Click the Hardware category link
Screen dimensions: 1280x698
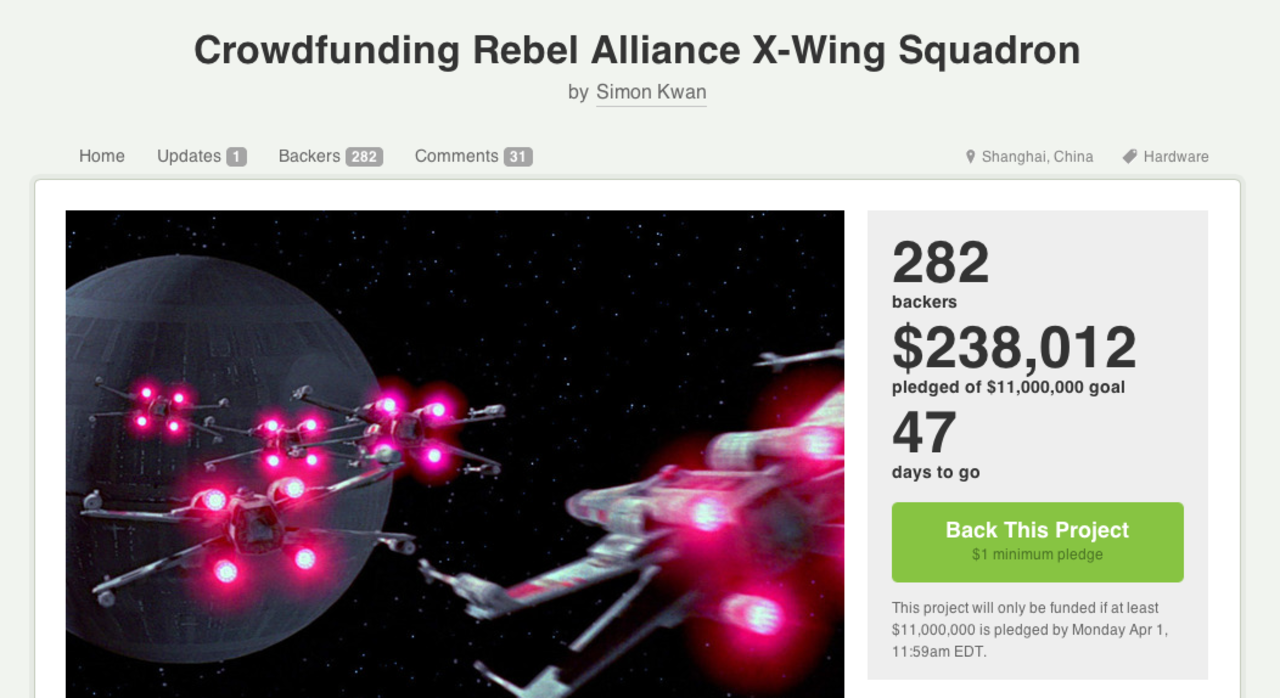coord(1175,156)
